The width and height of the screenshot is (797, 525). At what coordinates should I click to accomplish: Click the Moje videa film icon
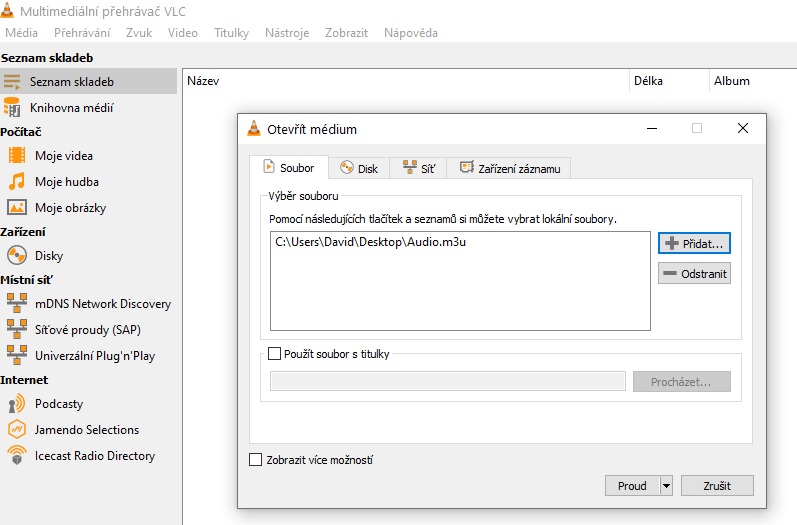pos(17,155)
